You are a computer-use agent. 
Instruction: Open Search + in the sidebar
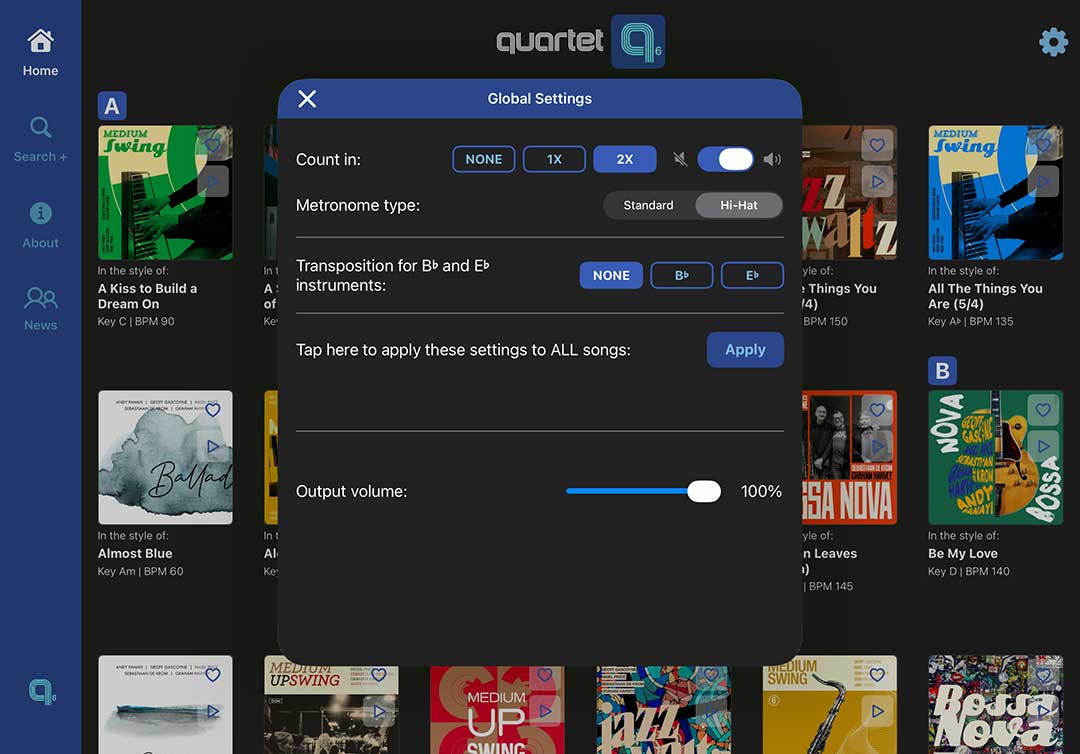[x=40, y=140]
